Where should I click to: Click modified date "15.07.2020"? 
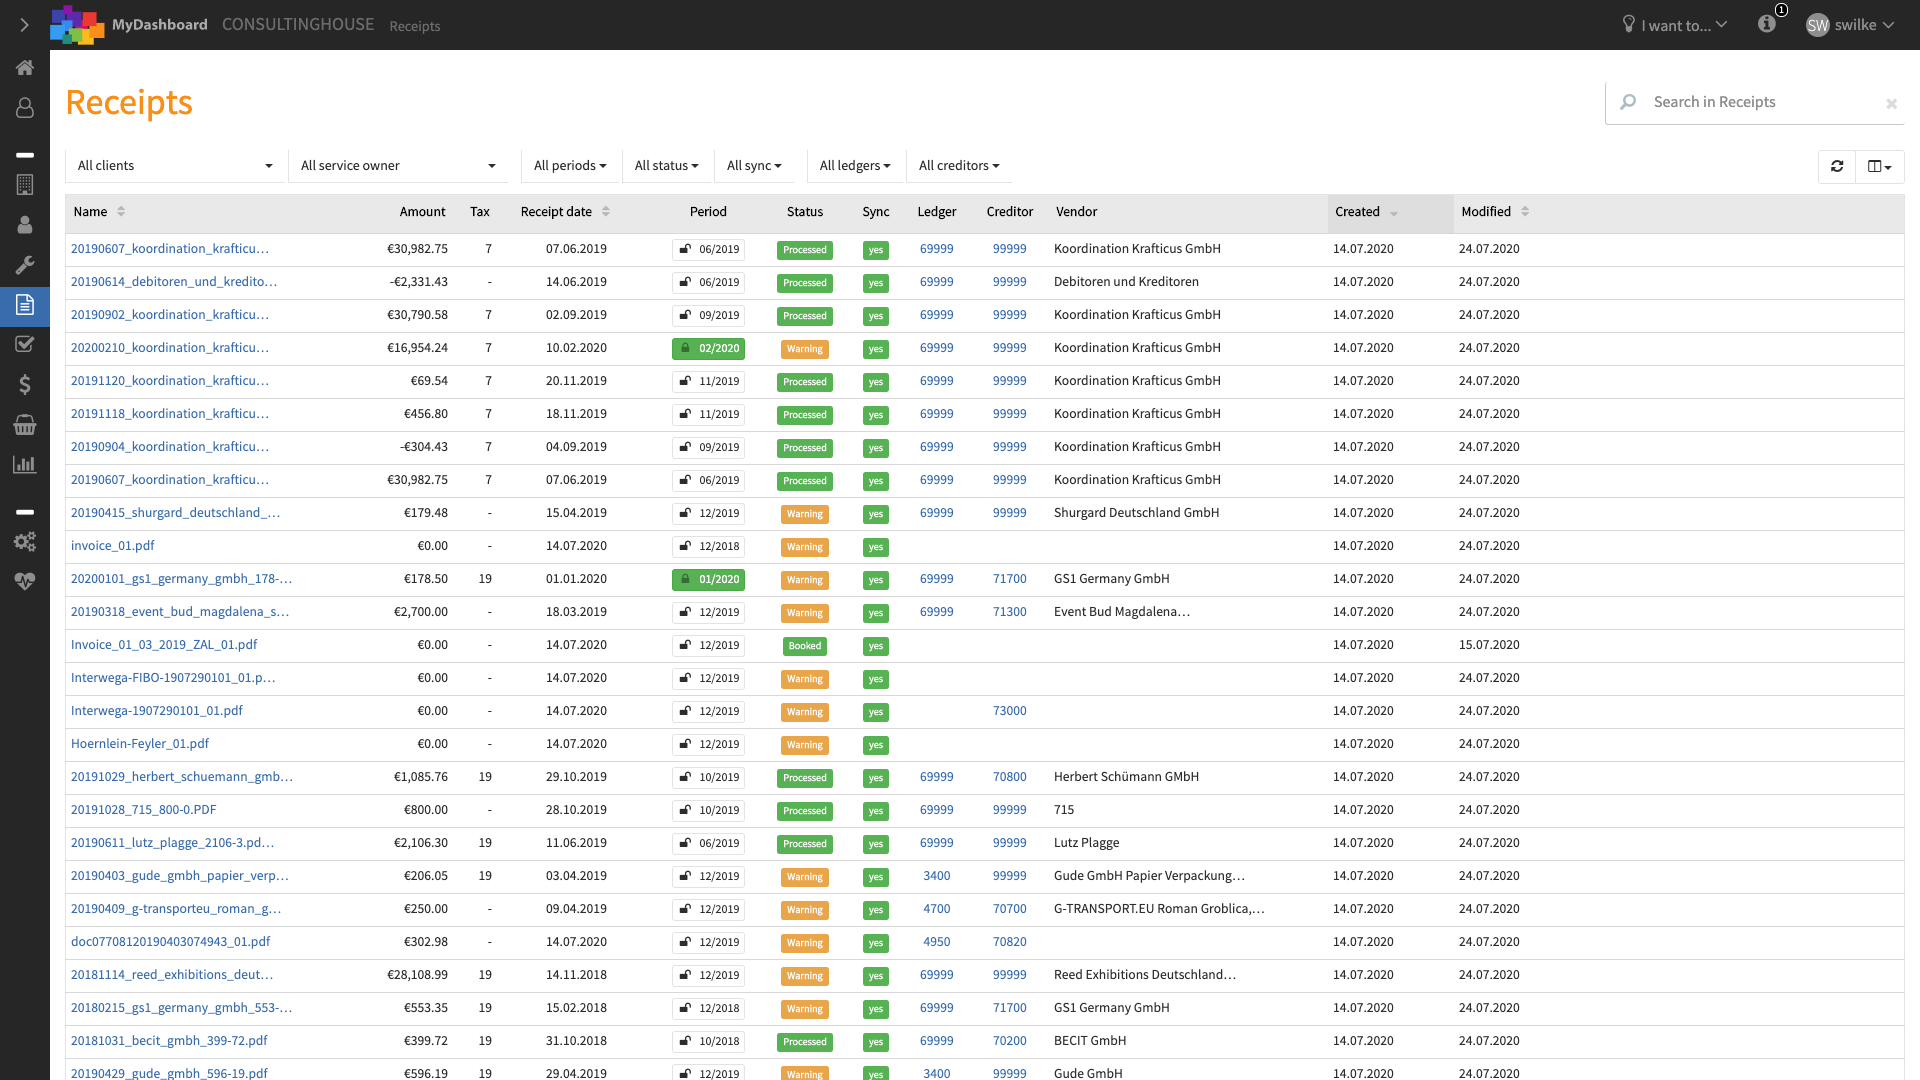click(x=1489, y=645)
